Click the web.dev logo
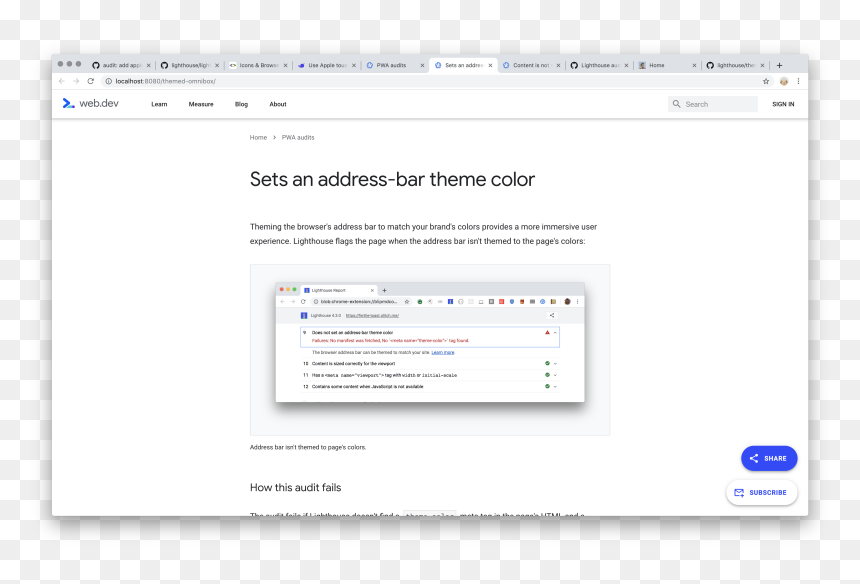860x584 pixels. click(90, 103)
